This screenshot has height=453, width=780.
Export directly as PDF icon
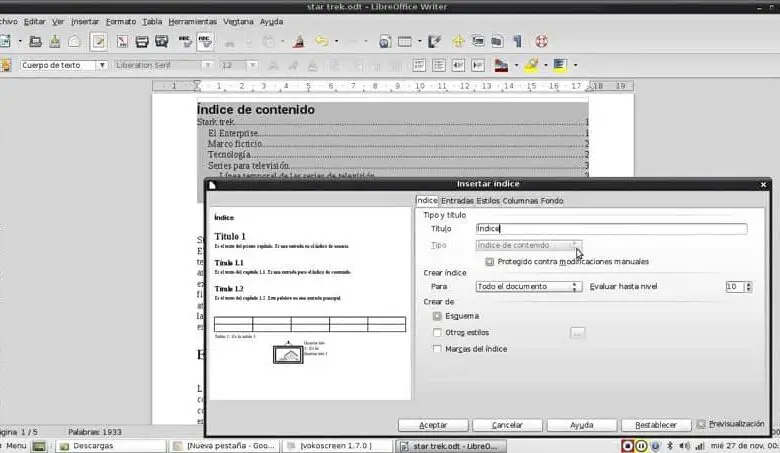click(122, 42)
